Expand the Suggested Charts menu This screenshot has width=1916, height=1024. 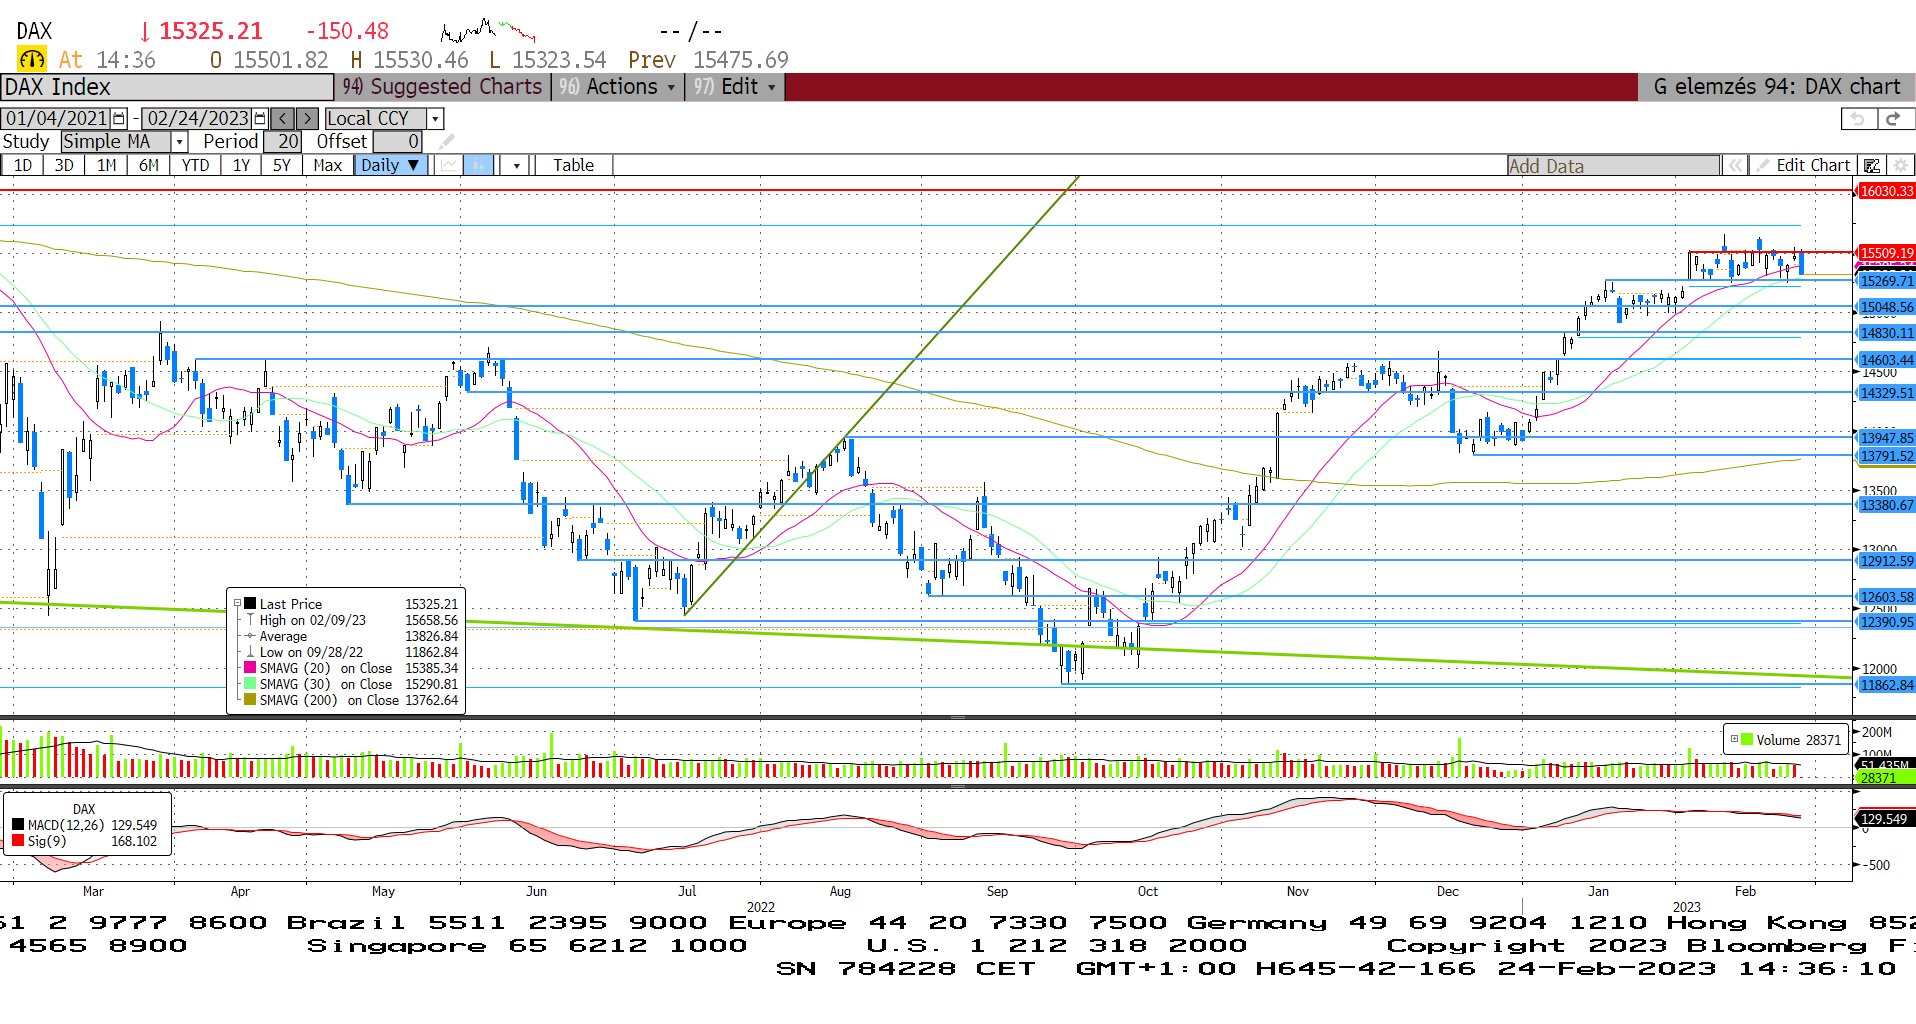pyautogui.click(x=442, y=87)
